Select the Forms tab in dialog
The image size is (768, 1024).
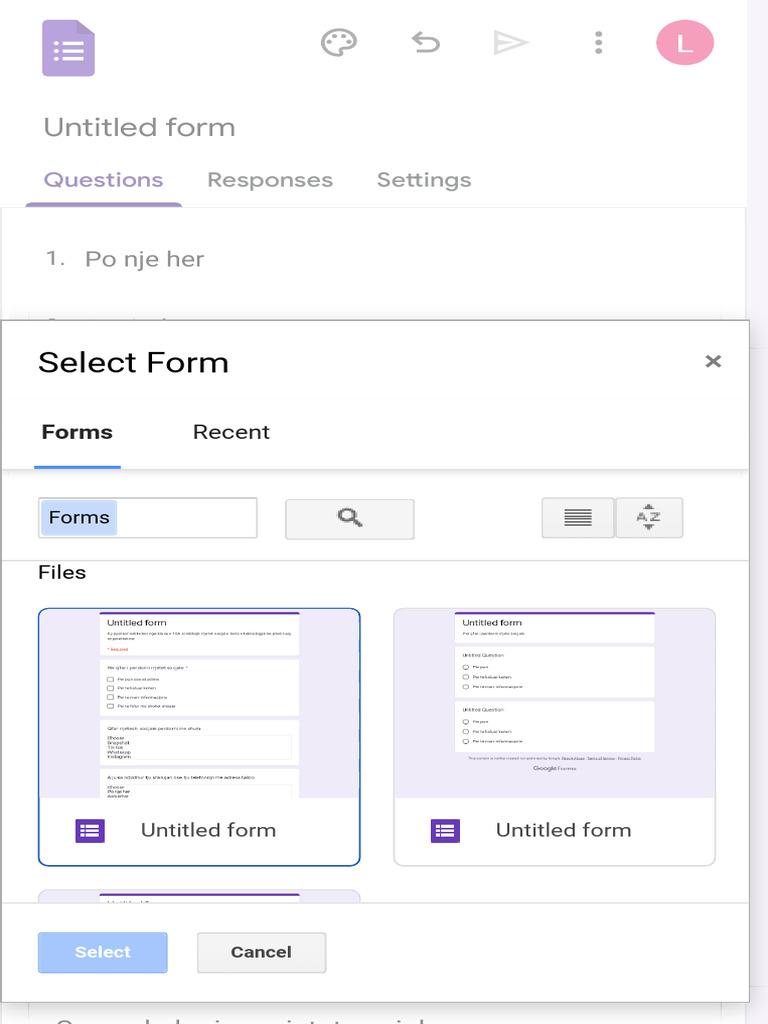(77, 432)
